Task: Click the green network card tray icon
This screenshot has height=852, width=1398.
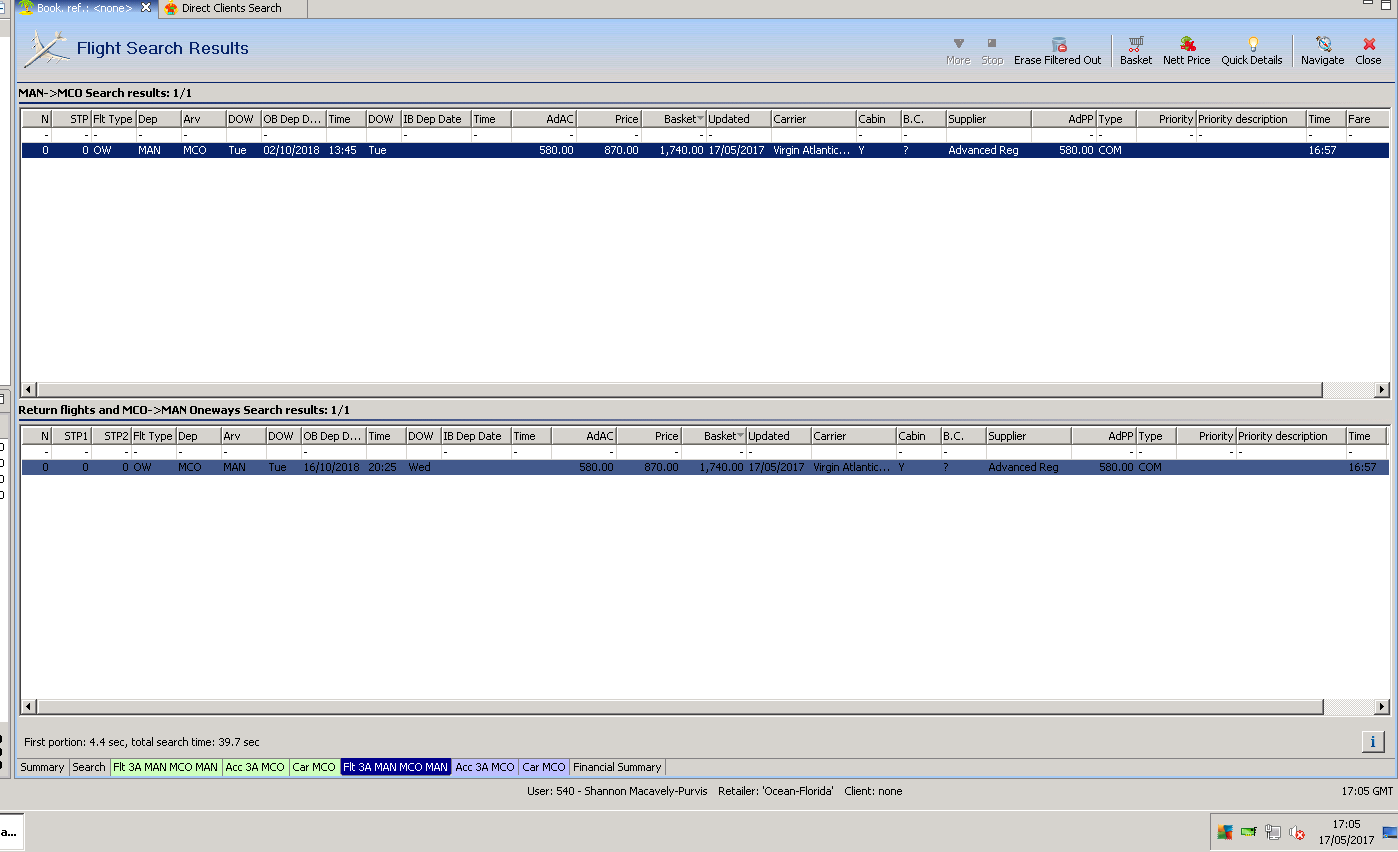Action: coord(1249,831)
